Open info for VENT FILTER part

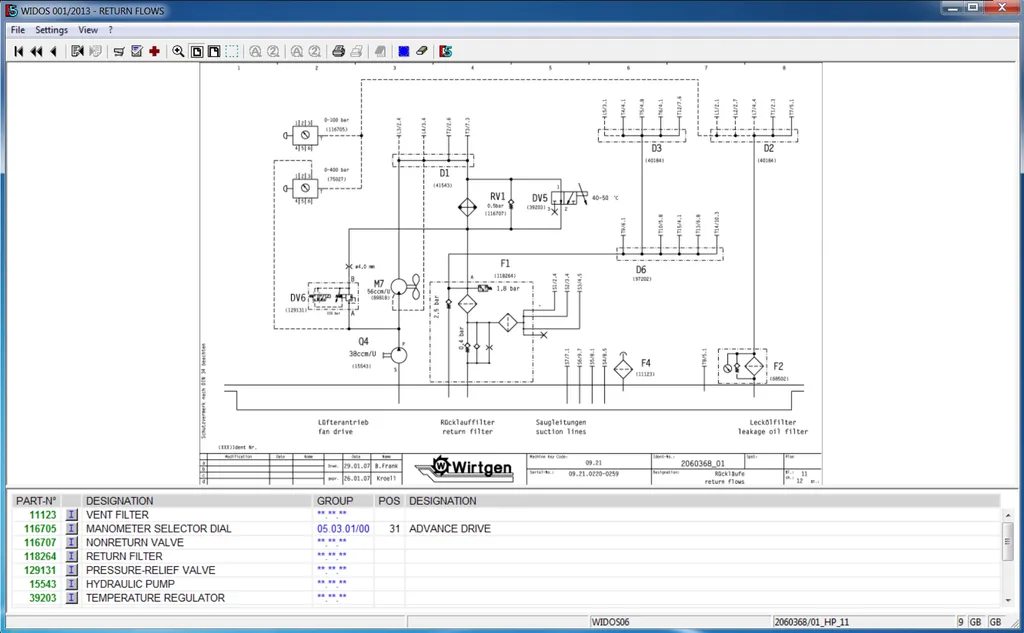click(x=71, y=515)
